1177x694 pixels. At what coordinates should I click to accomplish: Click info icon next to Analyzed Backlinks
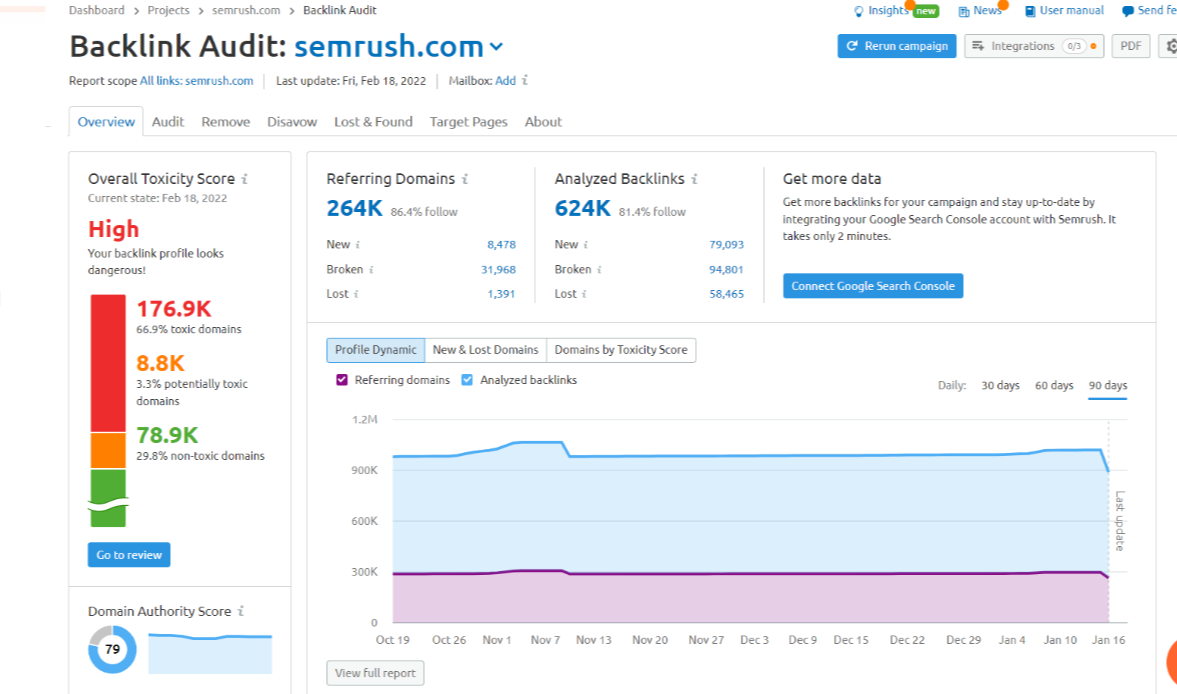pos(695,179)
